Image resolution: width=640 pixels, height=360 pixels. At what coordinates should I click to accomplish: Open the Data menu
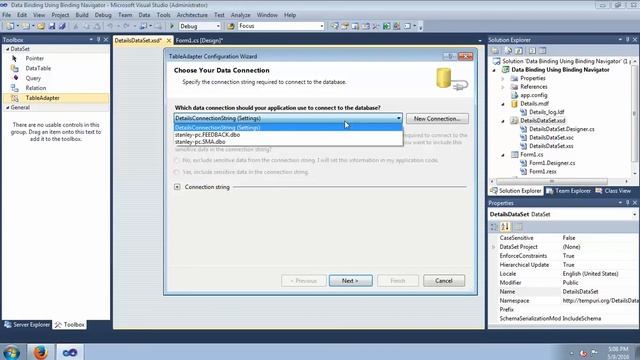(x=144, y=15)
